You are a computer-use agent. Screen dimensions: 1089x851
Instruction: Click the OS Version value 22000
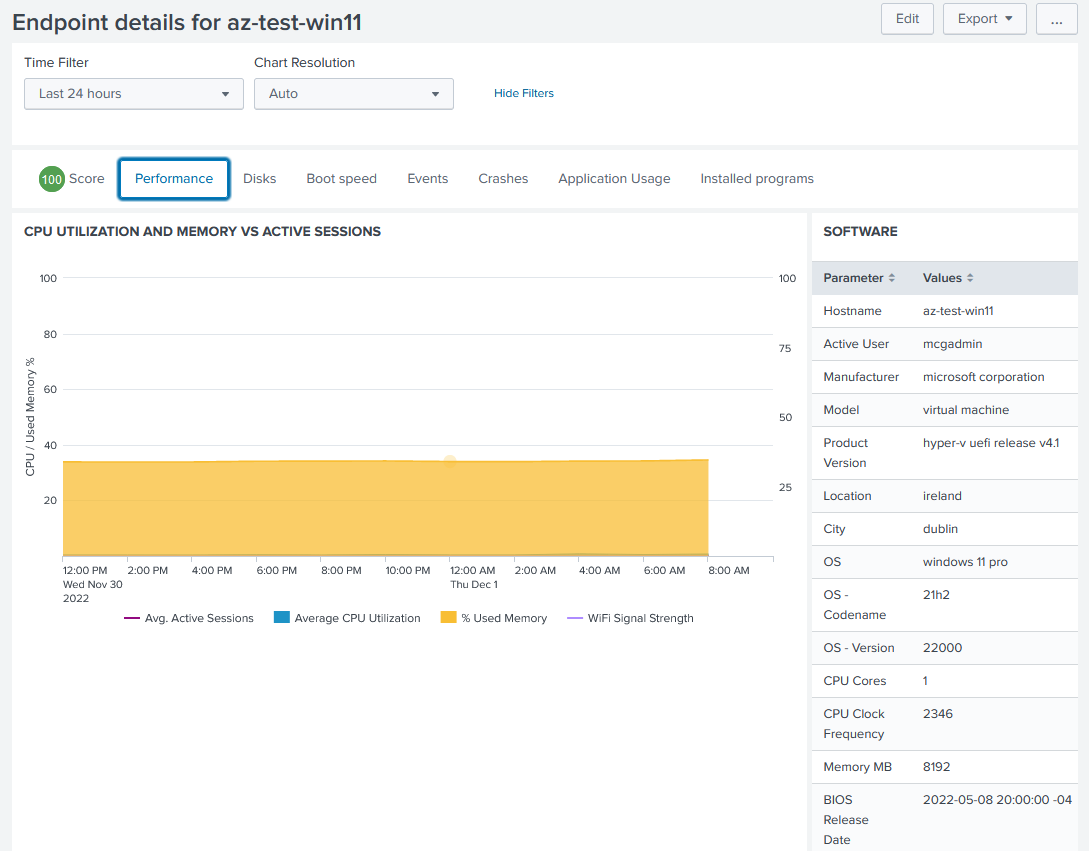(x=942, y=648)
